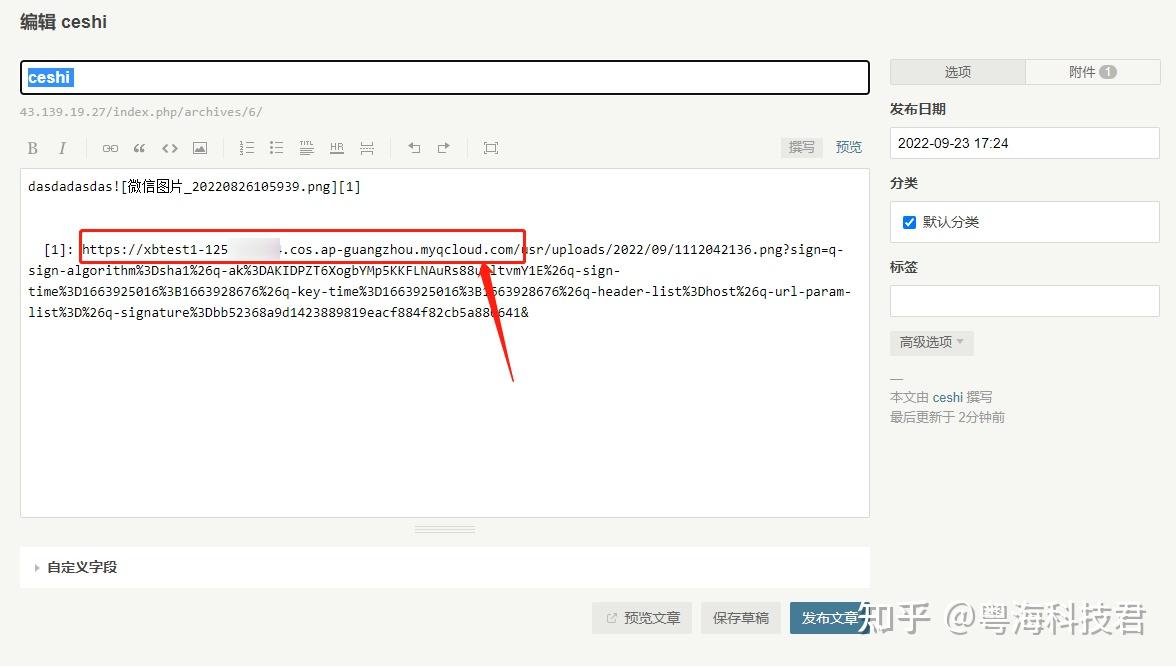Apply italic formatting in editor toolbar
The width and height of the screenshot is (1176, 666).
pyautogui.click(x=62, y=148)
